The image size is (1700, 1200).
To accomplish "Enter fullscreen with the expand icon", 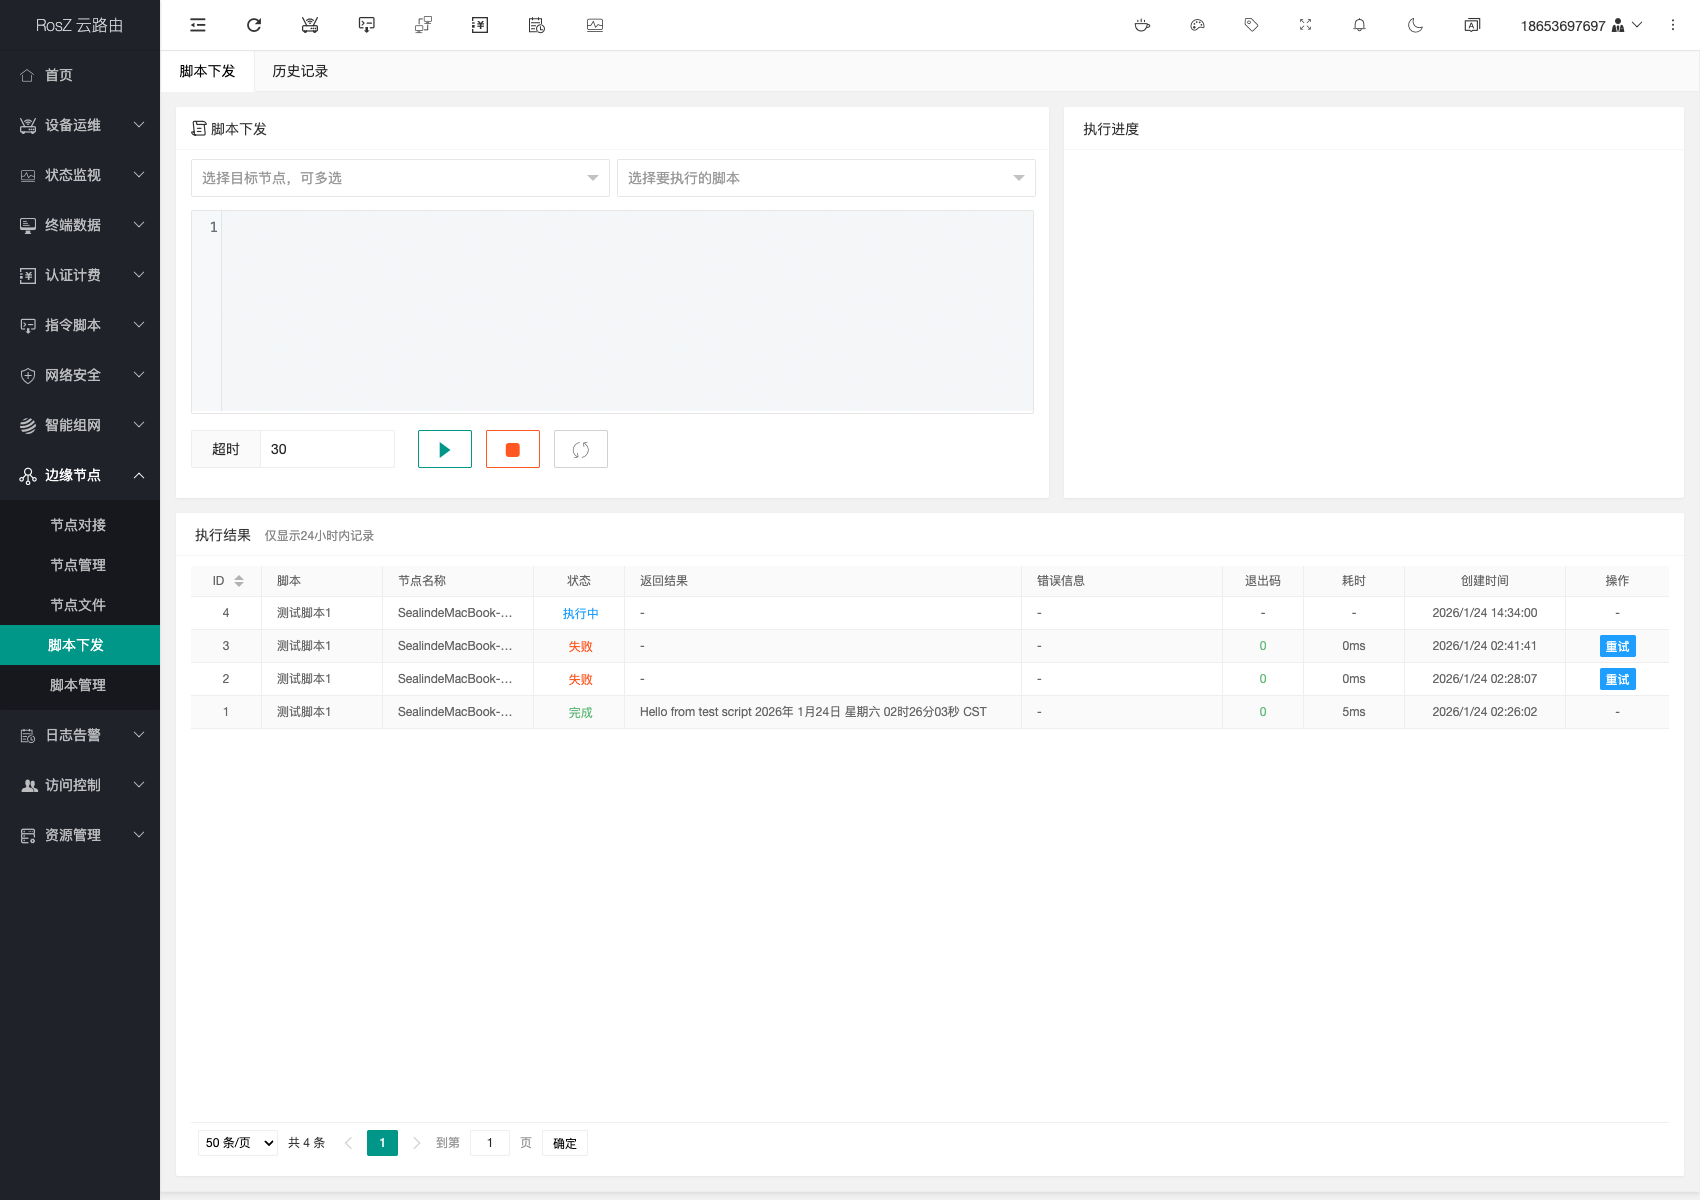I will [1305, 25].
